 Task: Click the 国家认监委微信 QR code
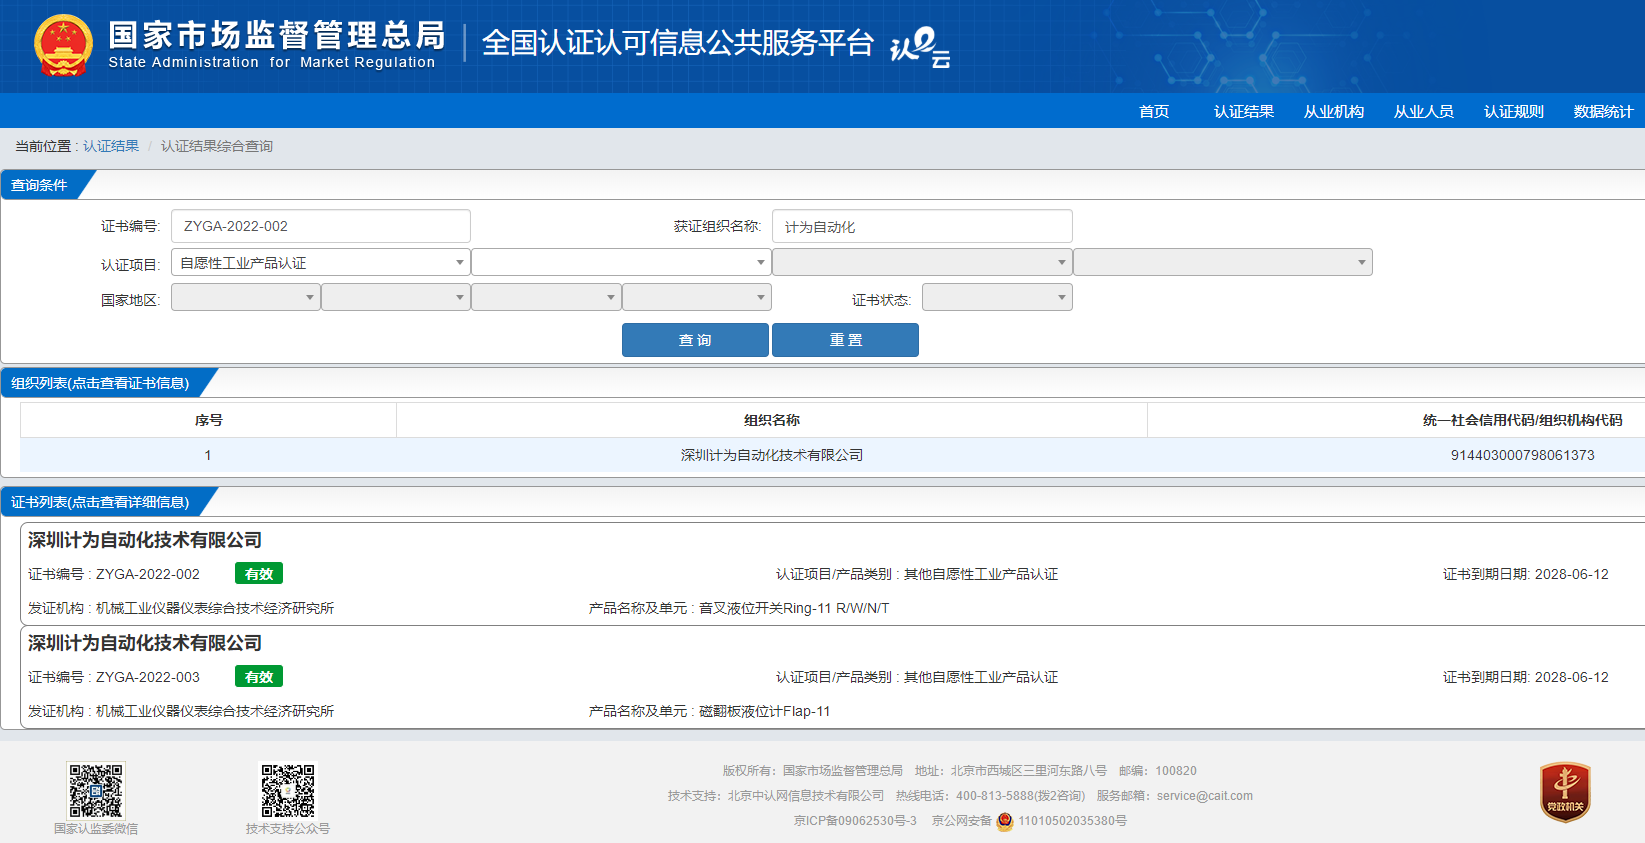pyautogui.click(x=96, y=791)
